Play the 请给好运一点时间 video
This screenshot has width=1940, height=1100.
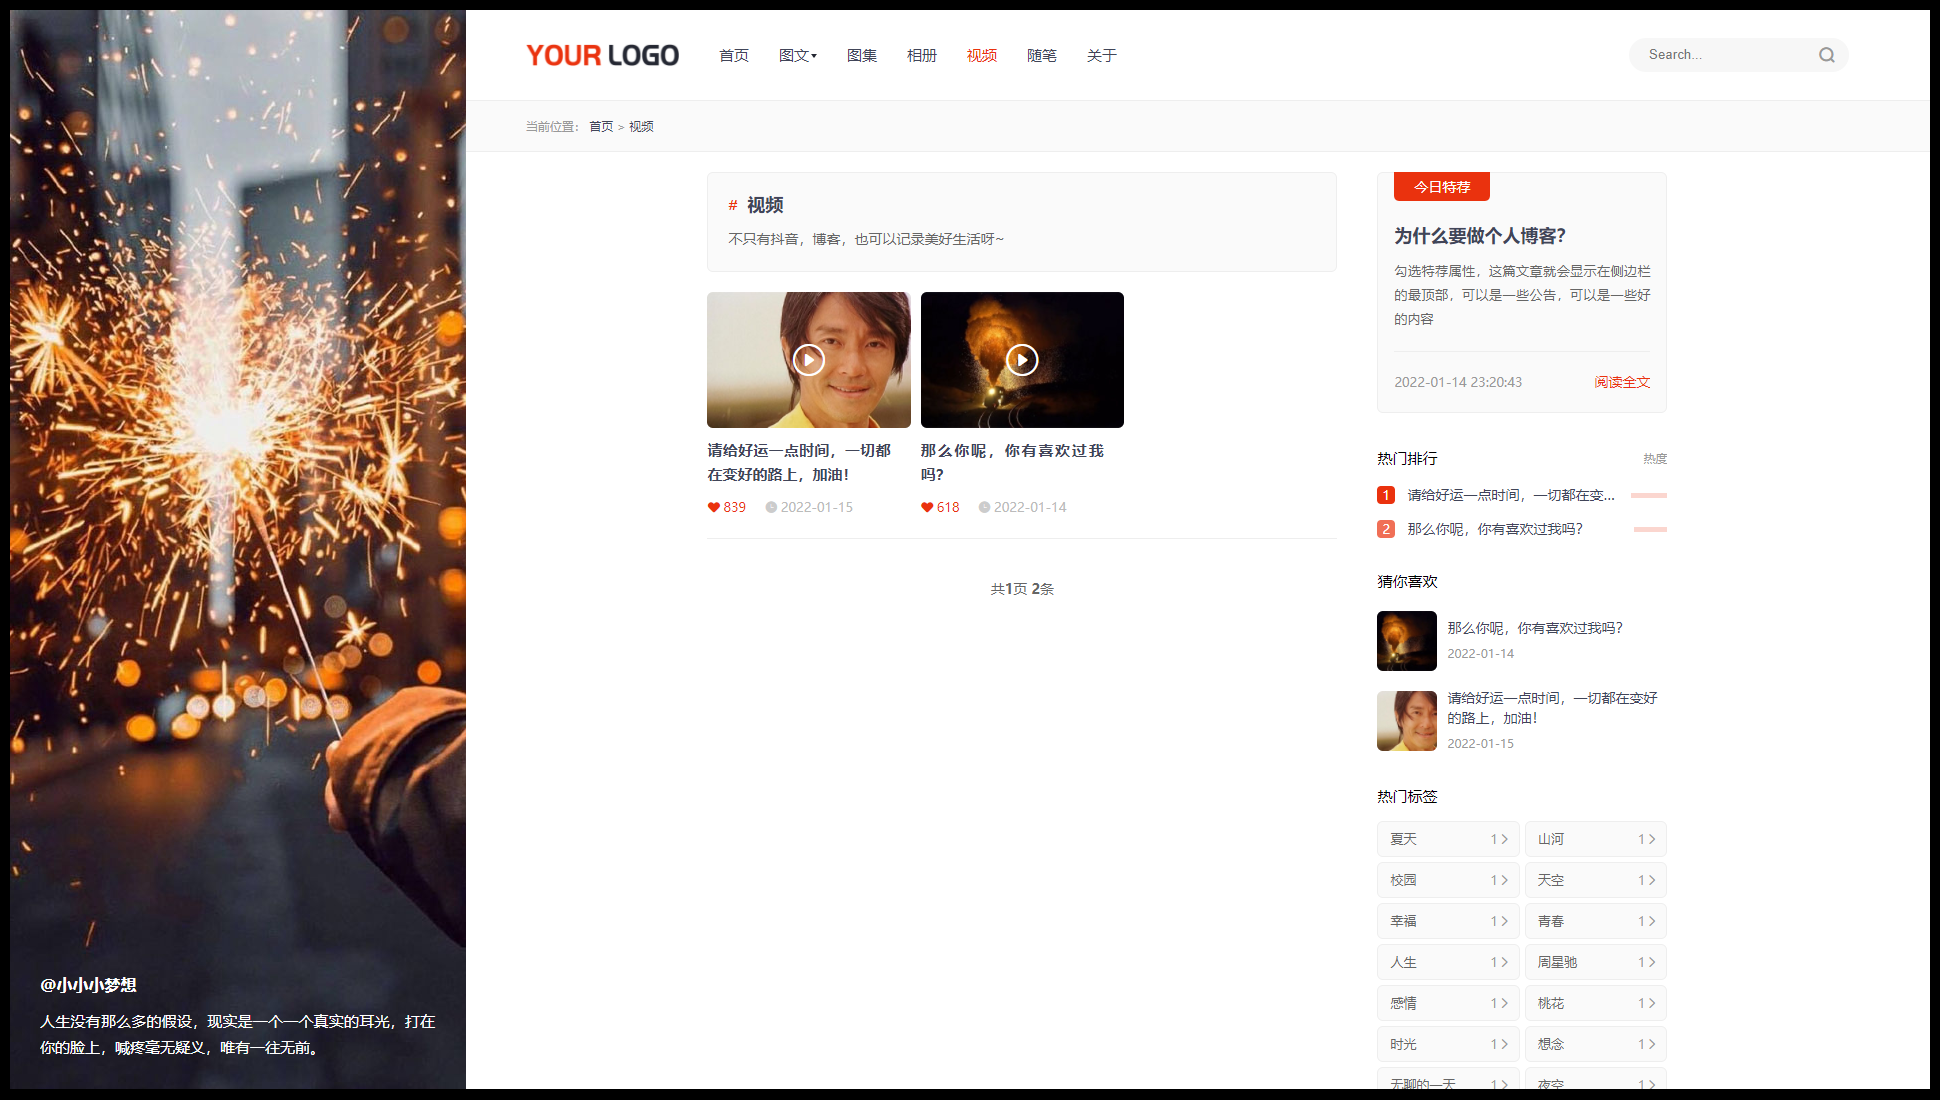[x=808, y=360]
